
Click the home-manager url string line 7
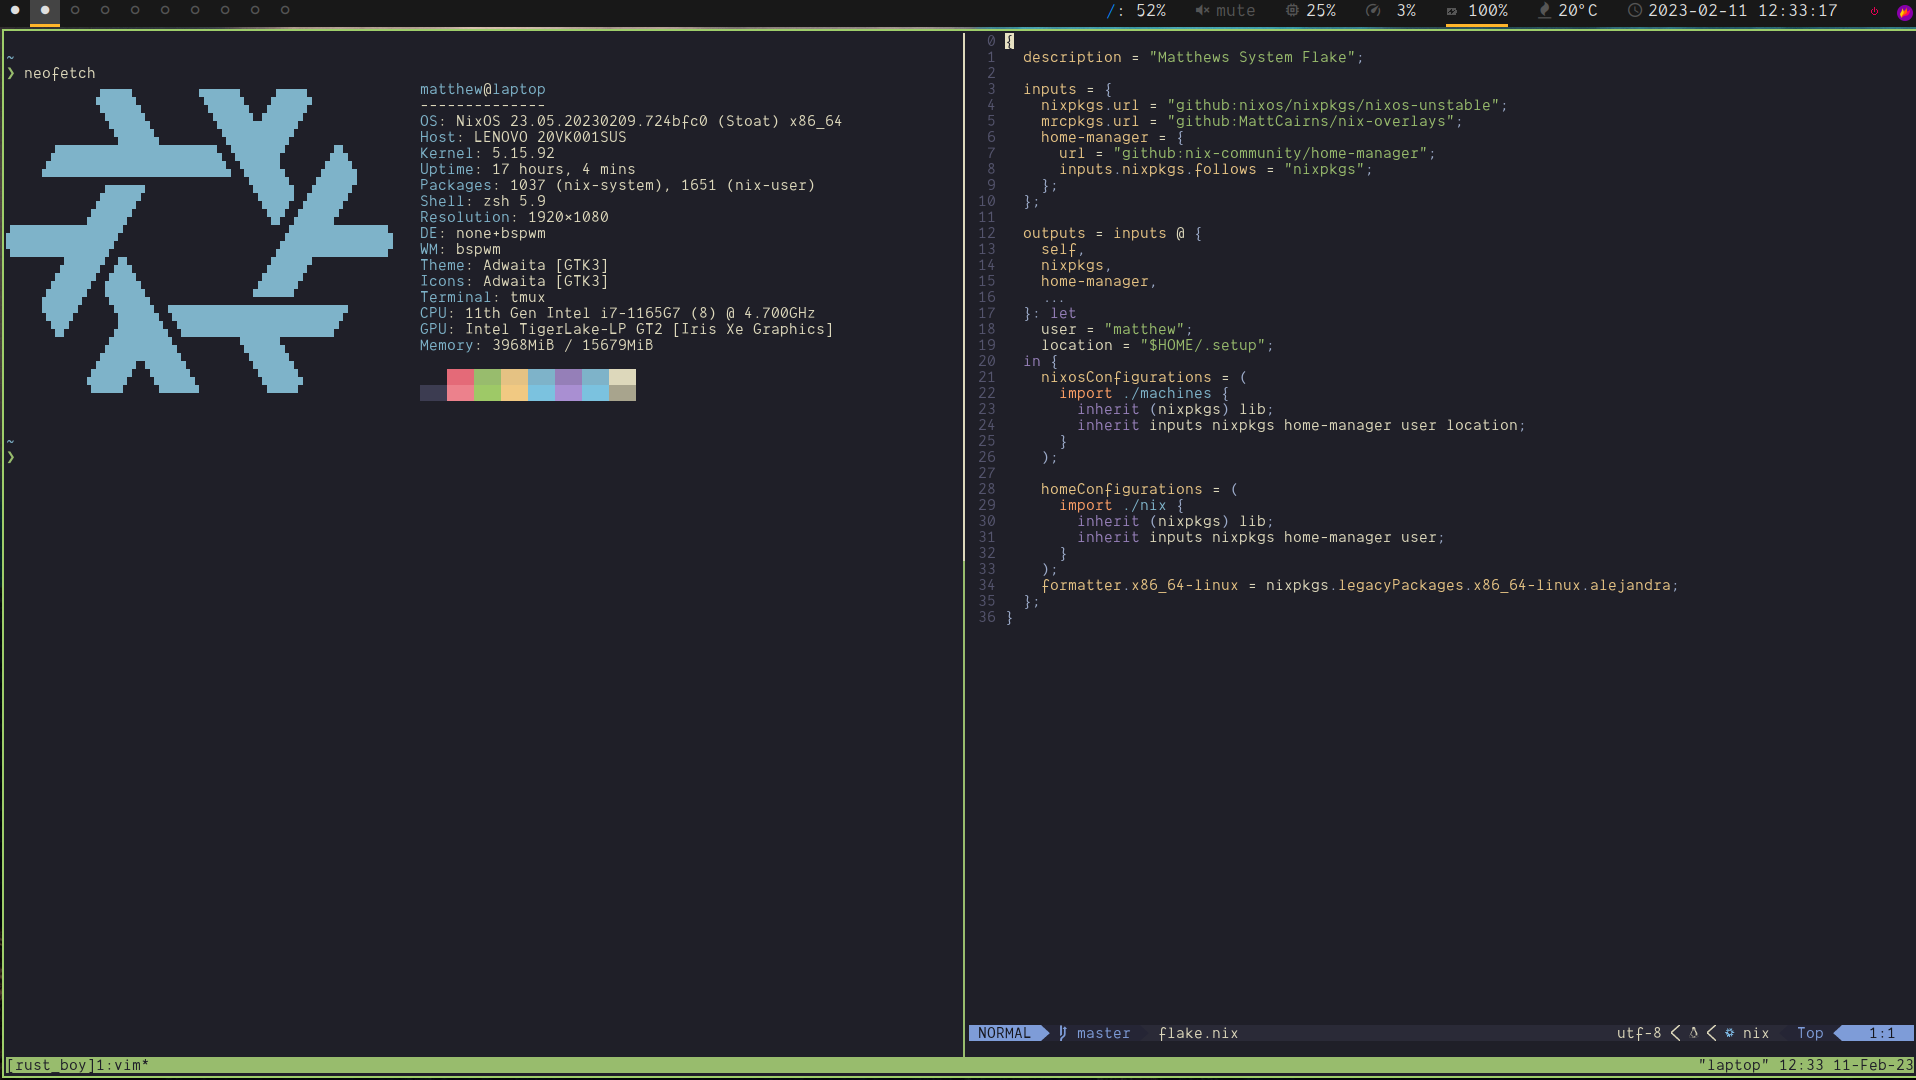(1270, 153)
